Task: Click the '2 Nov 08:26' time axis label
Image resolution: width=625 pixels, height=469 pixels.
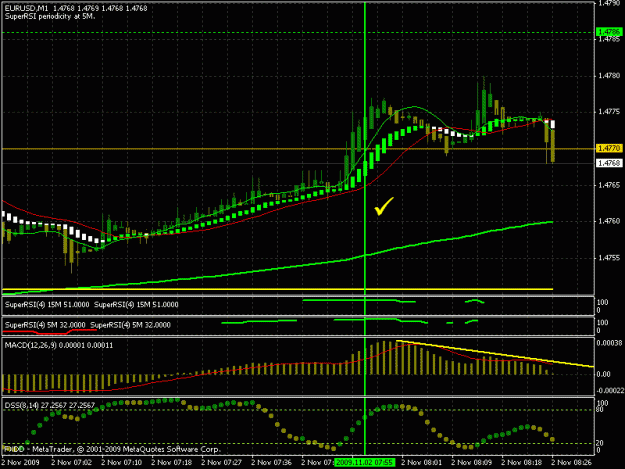Action: [x=572, y=462]
